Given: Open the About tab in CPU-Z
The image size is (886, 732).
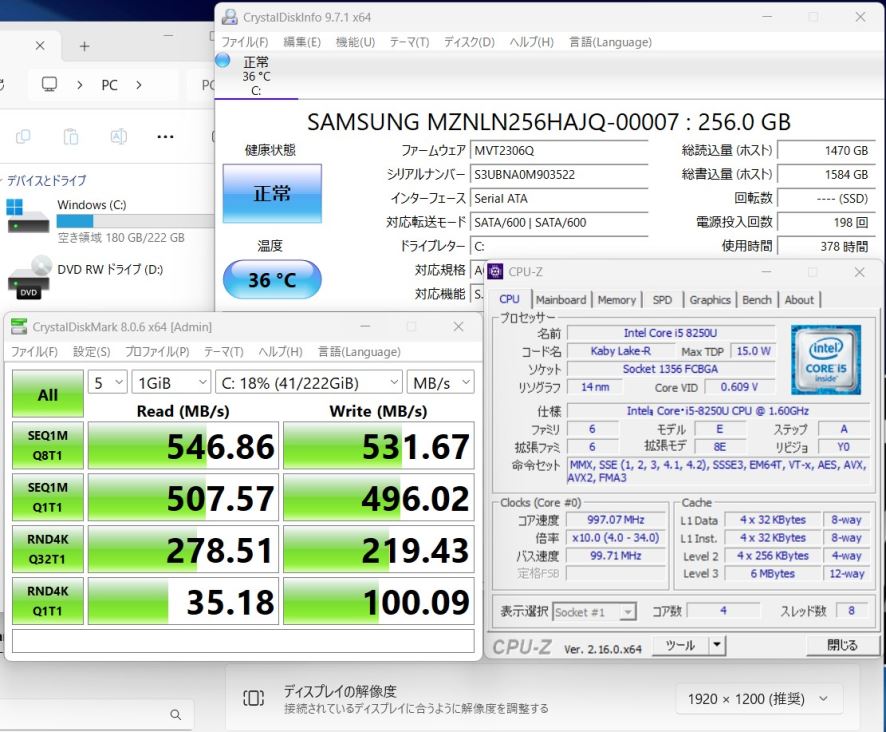Looking at the screenshot, I should click(x=799, y=300).
